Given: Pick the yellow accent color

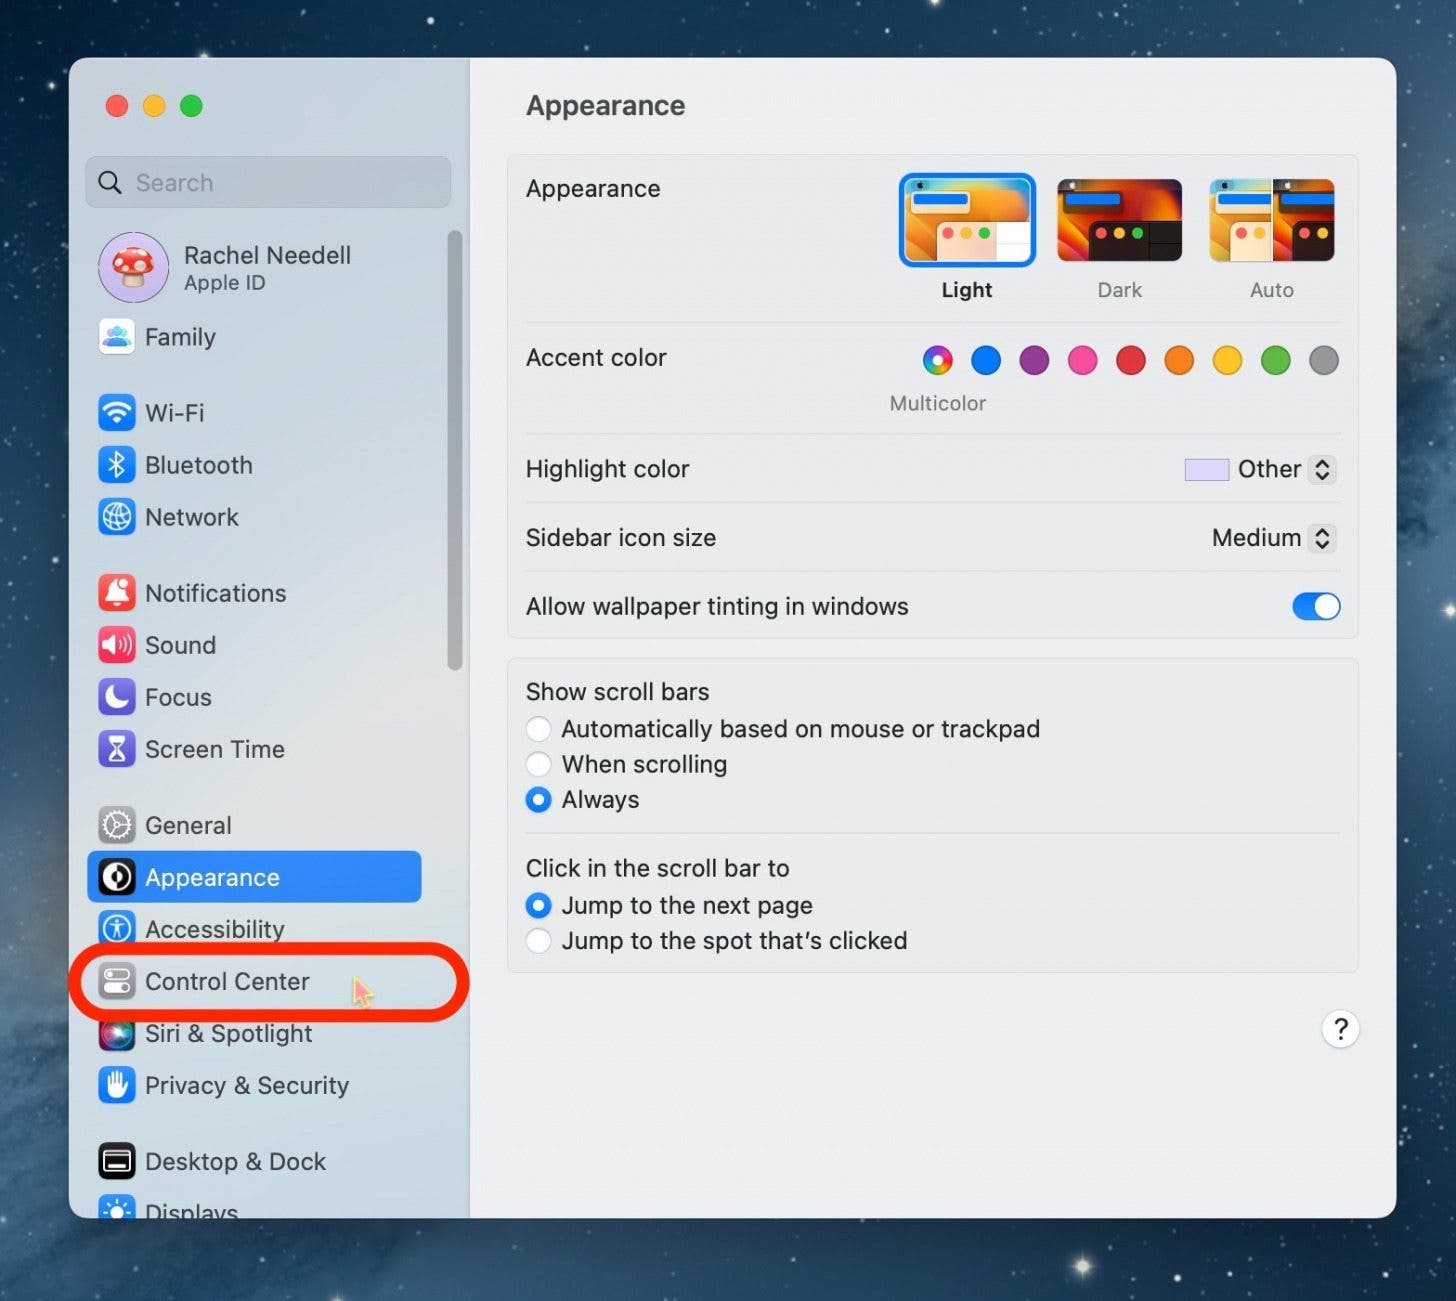Looking at the screenshot, I should 1227,360.
